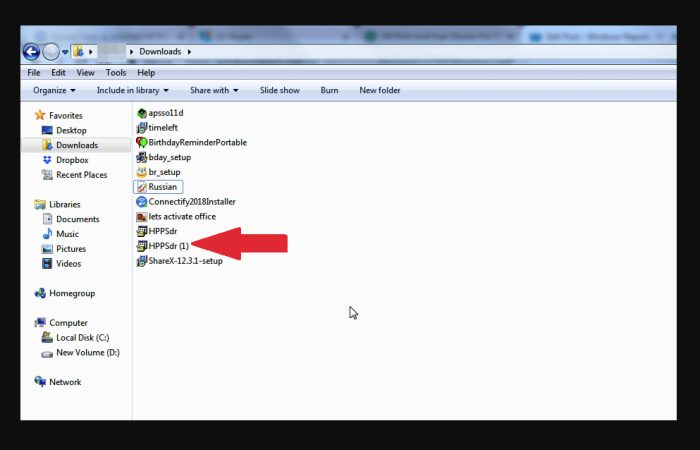
Task: Click the Back navigation arrow button
Action: click(31, 52)
